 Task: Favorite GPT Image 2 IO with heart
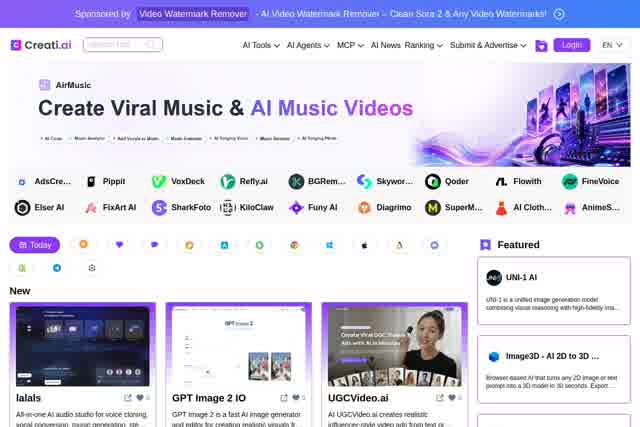coord(296,397)
